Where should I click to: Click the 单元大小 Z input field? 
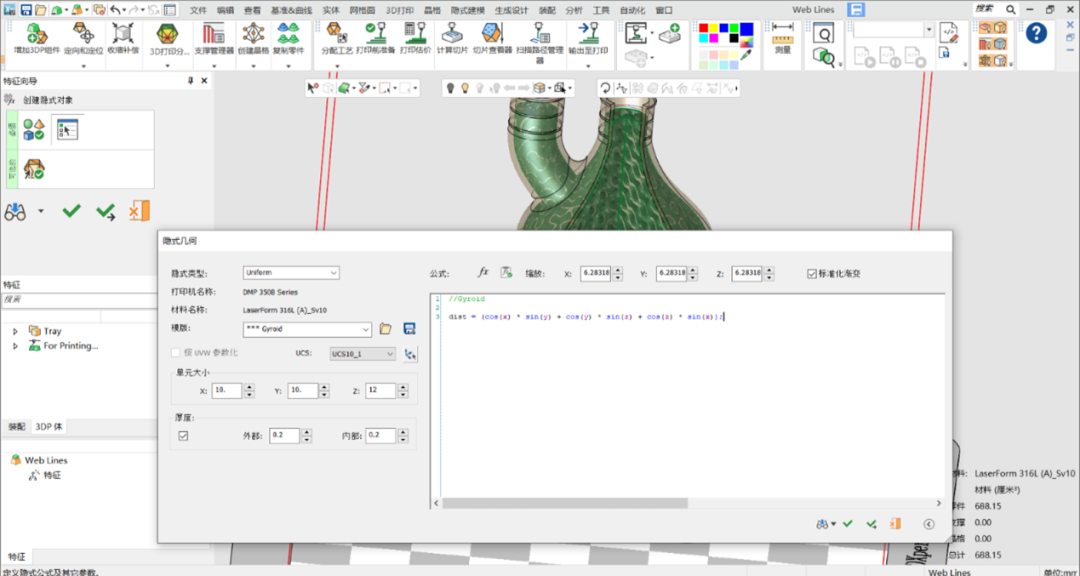click(380, 391)
